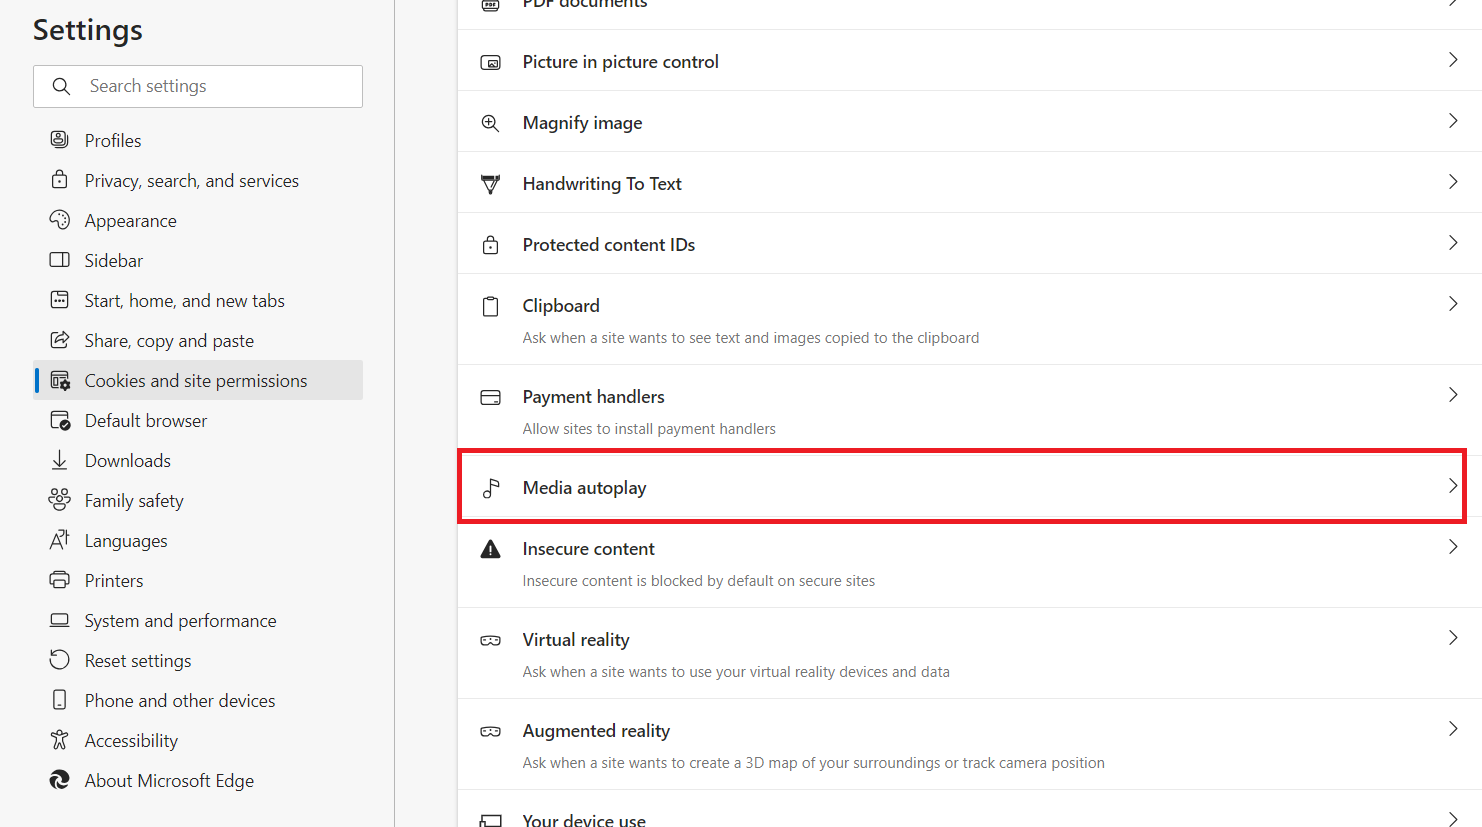Open Magnify image permission settings

click(x=582, y=123)
